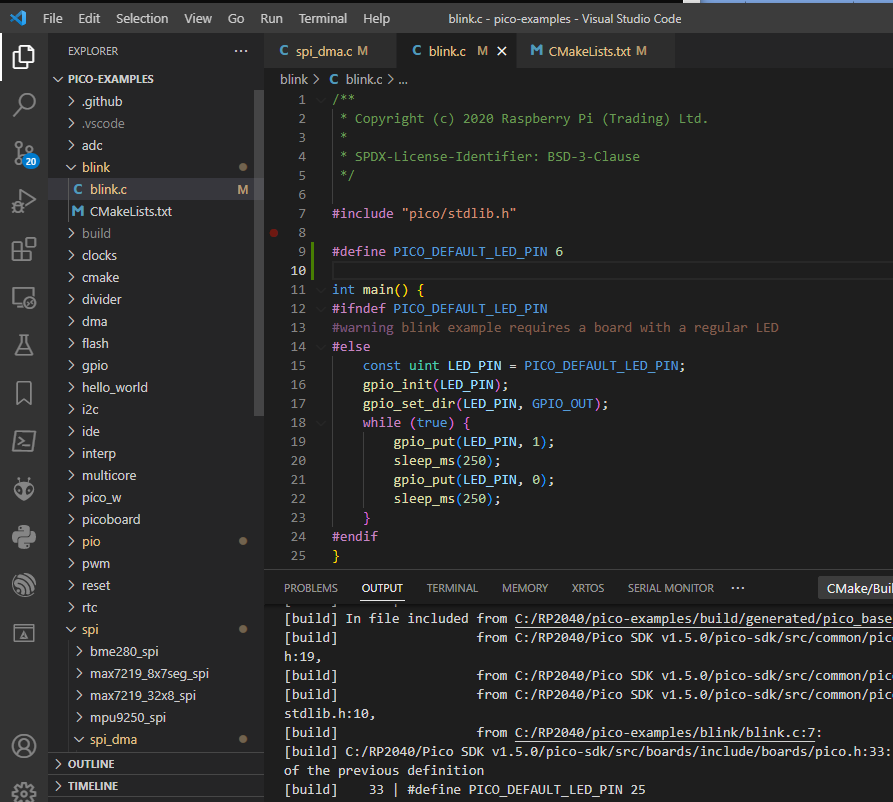Image resolution: width=893 pixels, height=802 pixels.
Task: Collapse the PICO-EXAMPLES root folder
Action: (58, 79)
